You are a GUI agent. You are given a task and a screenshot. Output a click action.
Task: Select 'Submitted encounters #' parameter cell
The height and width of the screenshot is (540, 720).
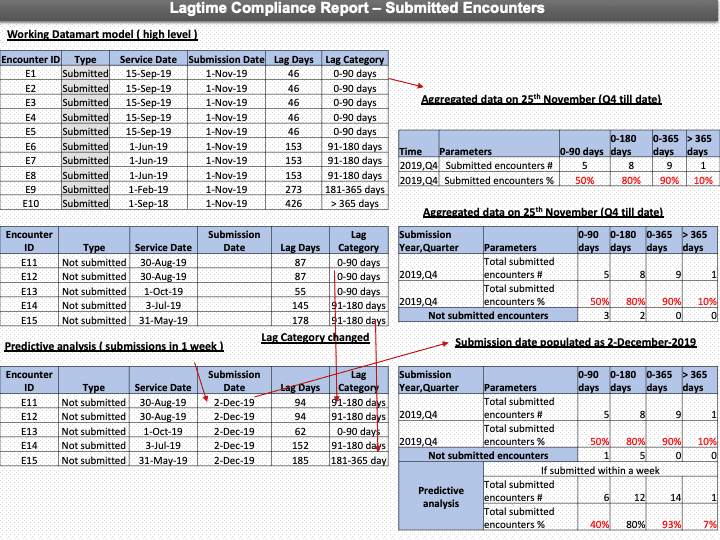click(499, 166)
